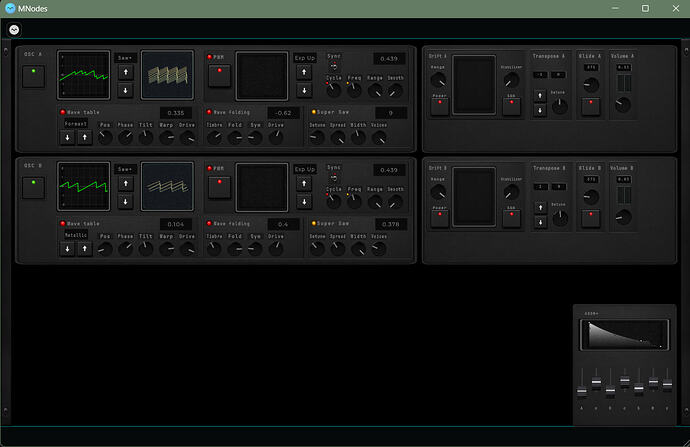Click the Glide A knob
This screenshot has height=447, width=690.
[x=591, y=85]
